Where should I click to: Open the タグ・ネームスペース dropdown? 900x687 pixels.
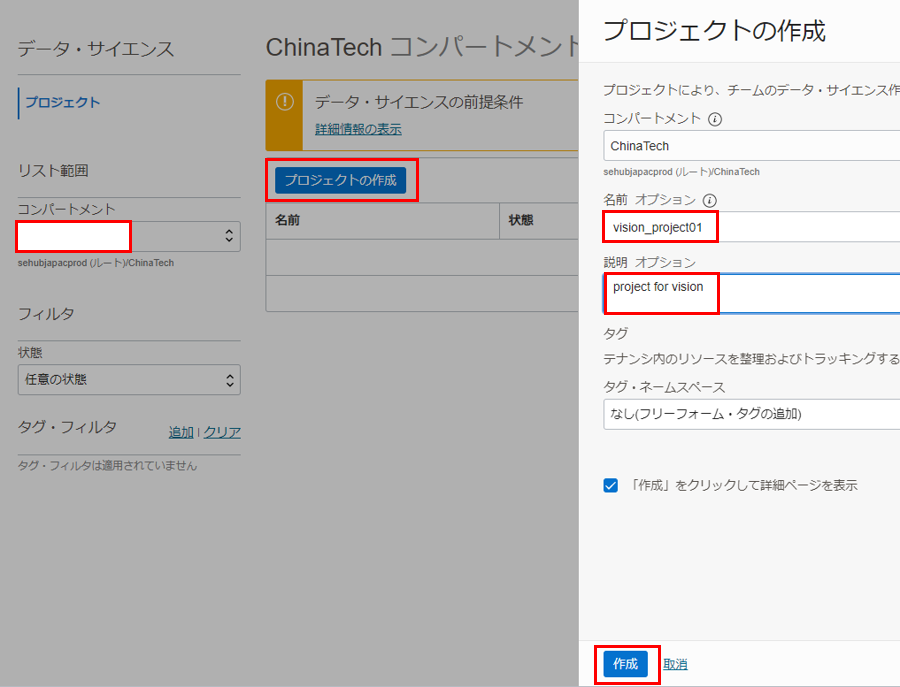(x=750, y=413)
